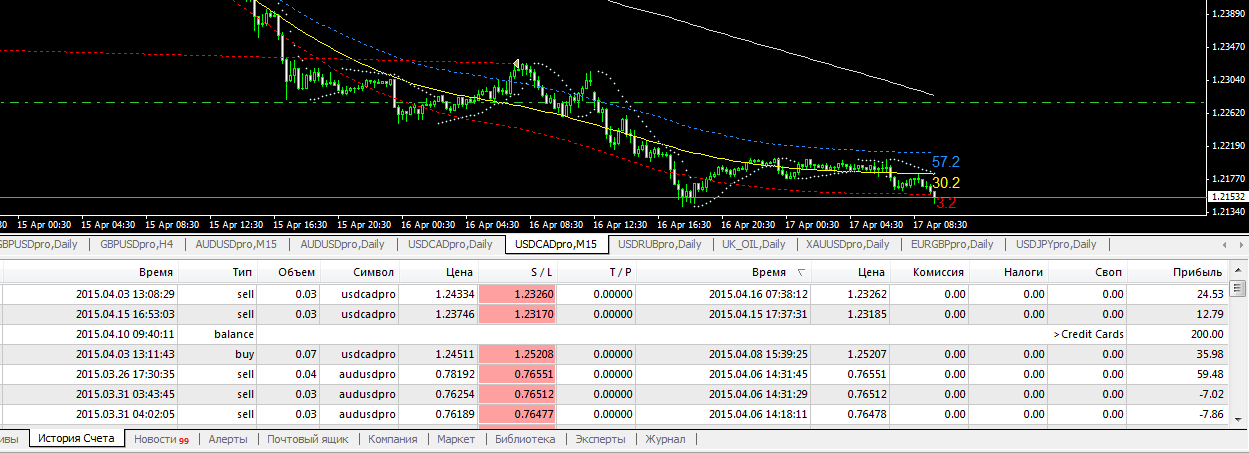Sort by the Объем column header

pyautogui.click(x=290, y=272)
